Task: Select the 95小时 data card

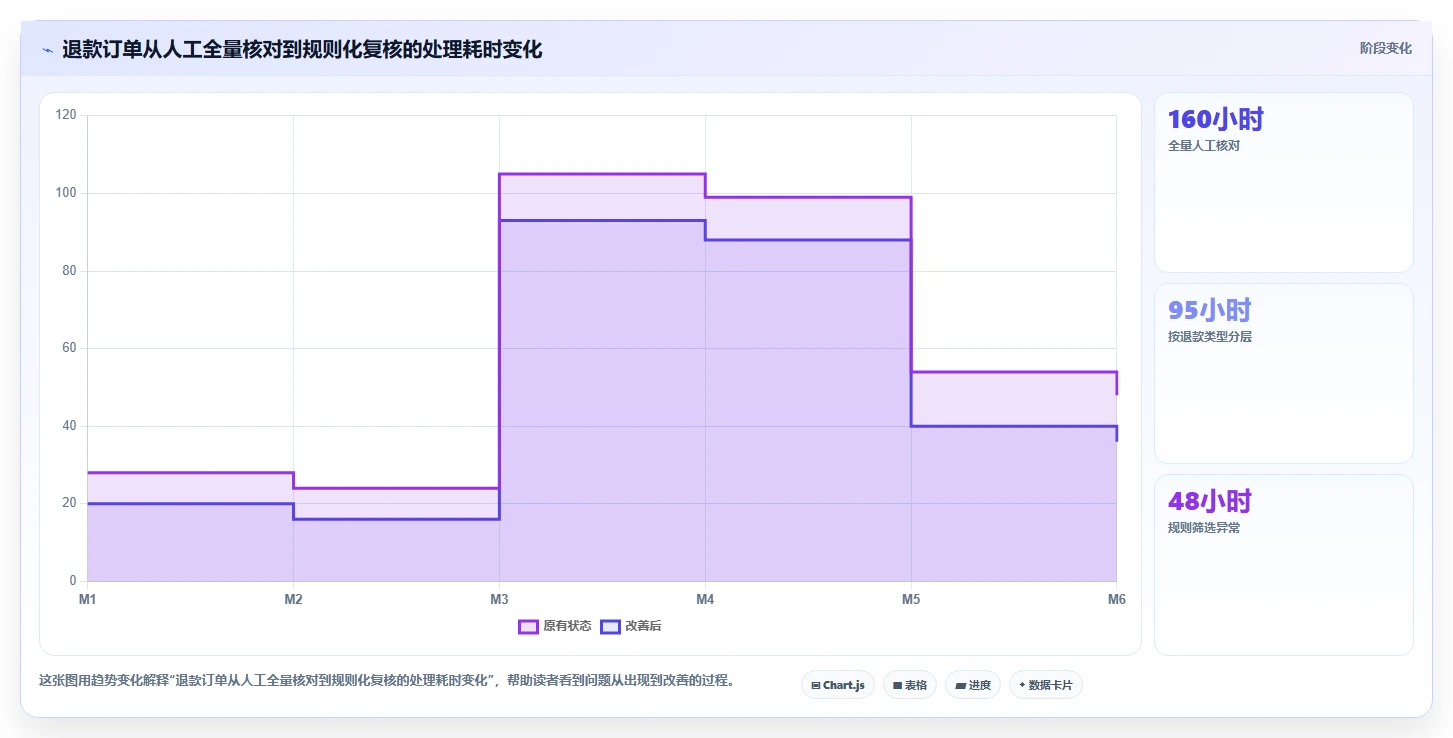Action: [1284, 373]
